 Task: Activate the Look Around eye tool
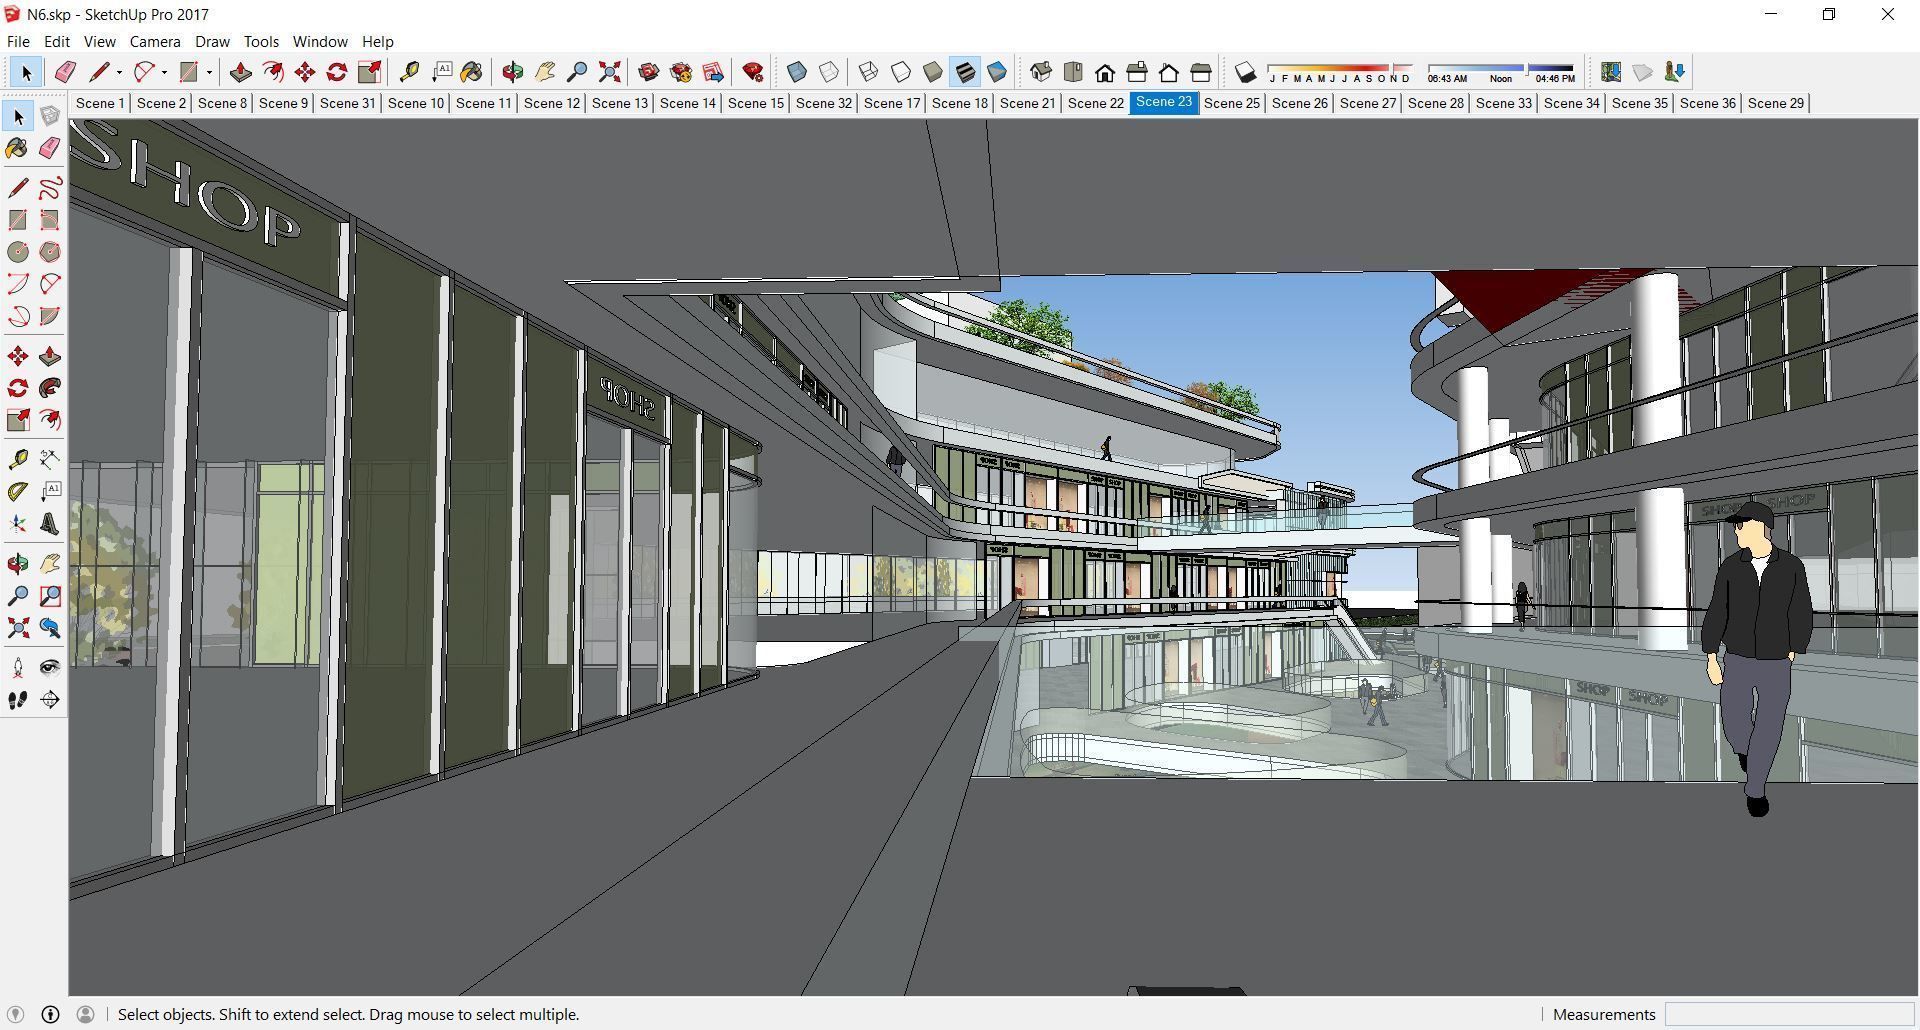tap(50, 668)
